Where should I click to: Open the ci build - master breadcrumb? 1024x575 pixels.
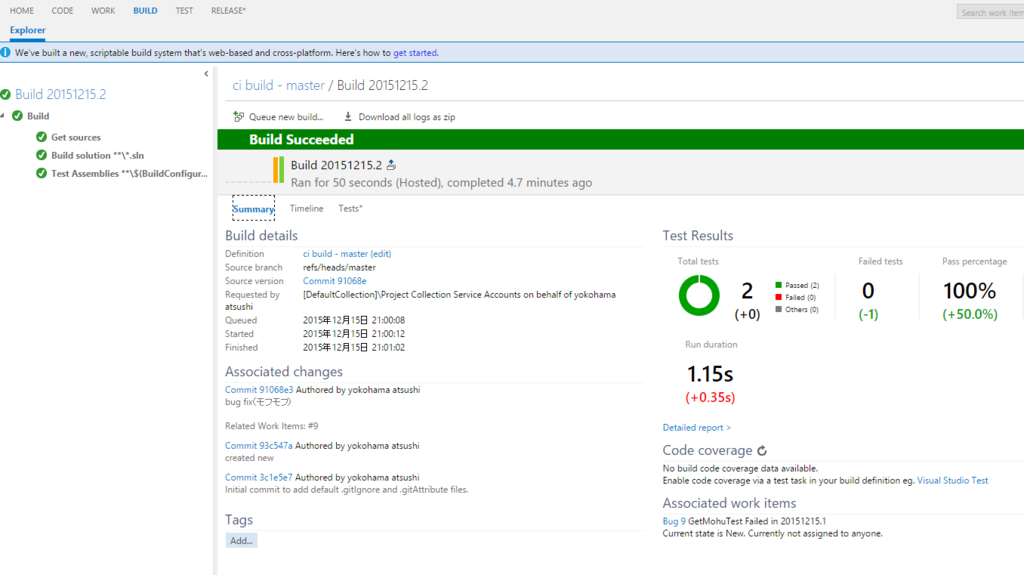point(278,86)
